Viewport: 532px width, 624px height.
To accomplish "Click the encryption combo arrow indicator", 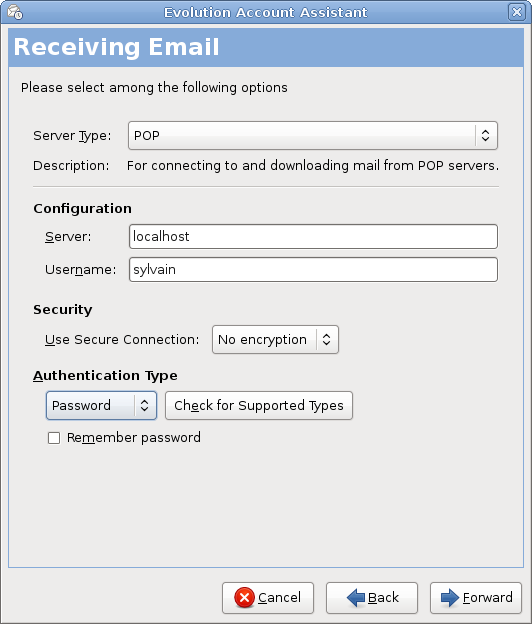I will [x=326, y=339].
